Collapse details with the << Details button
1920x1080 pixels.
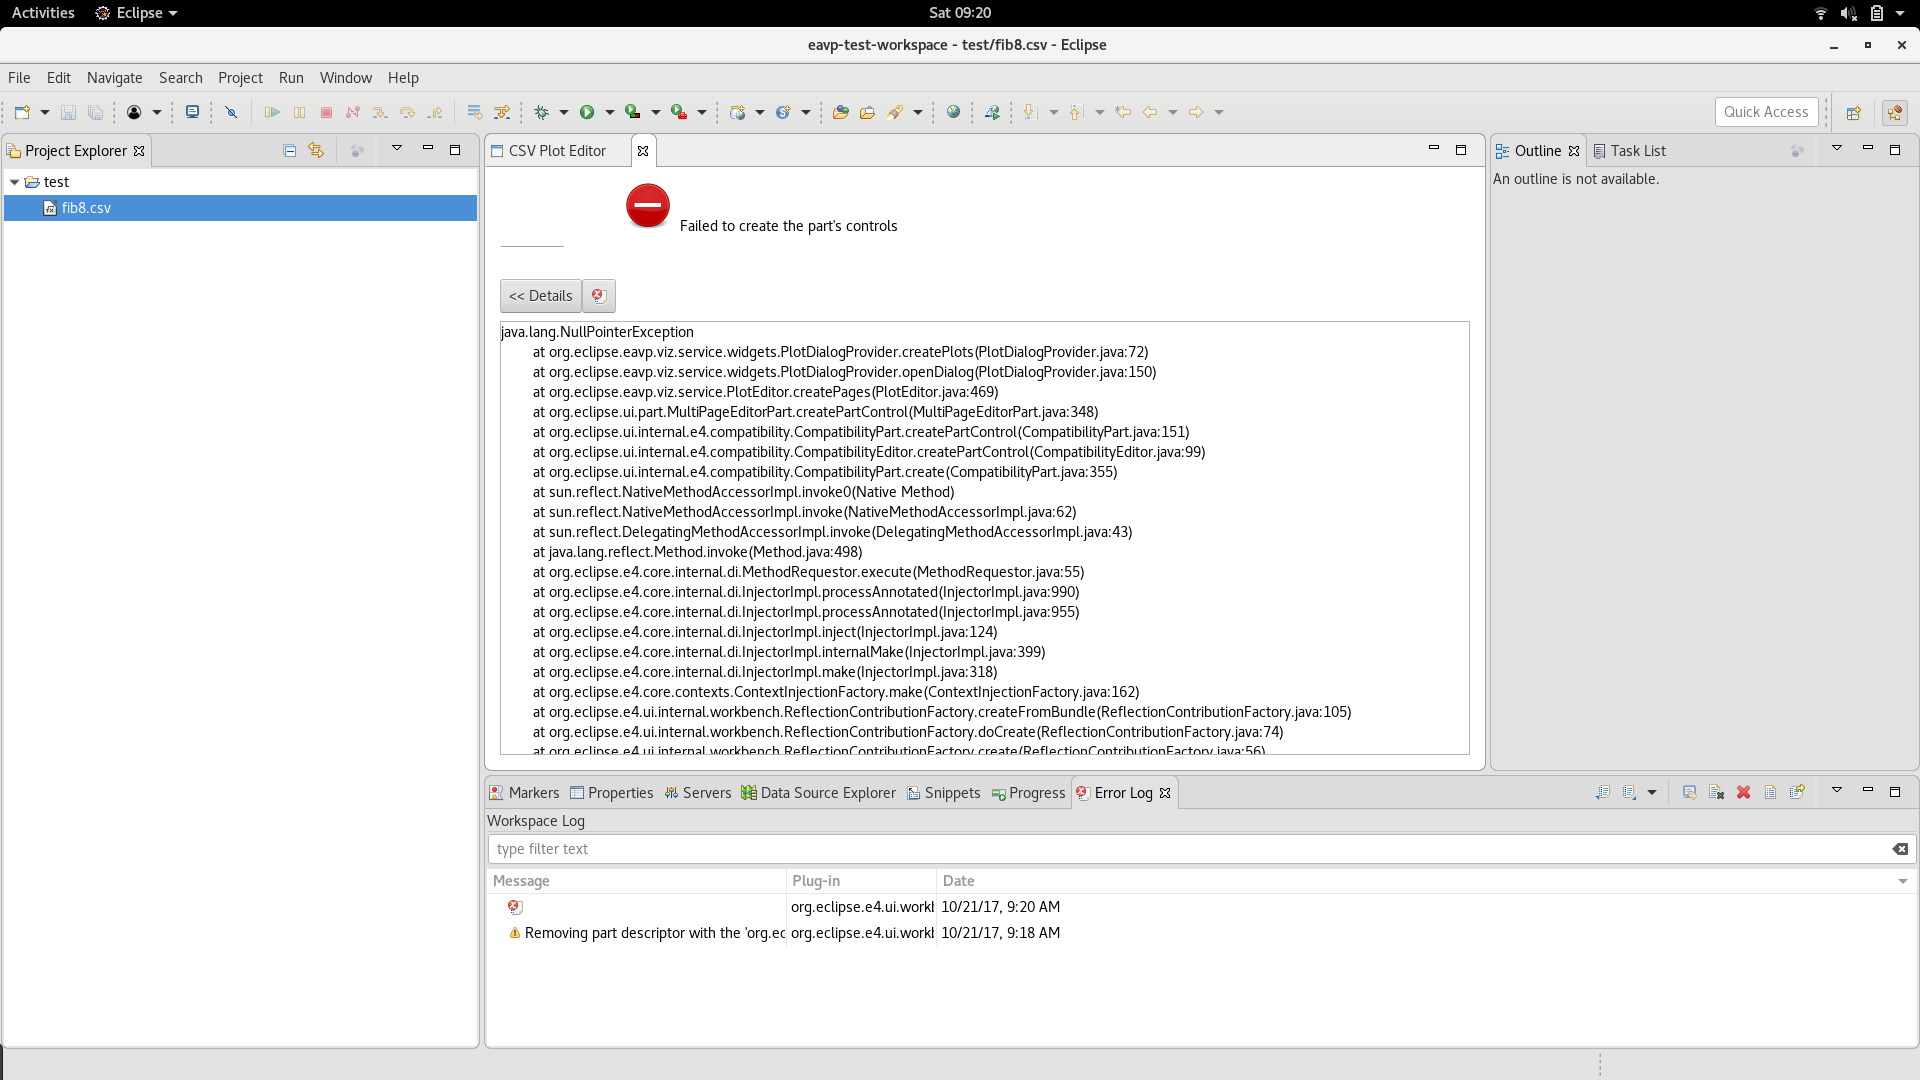coord(541,296)
